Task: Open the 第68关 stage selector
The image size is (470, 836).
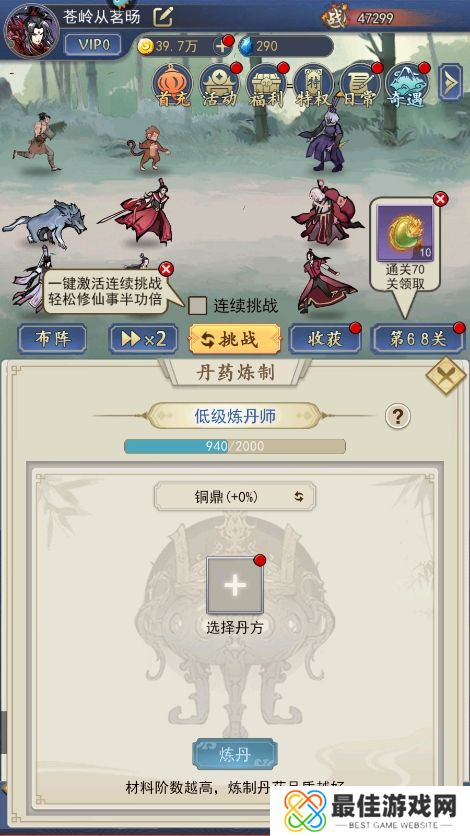Action: (418, 339)
